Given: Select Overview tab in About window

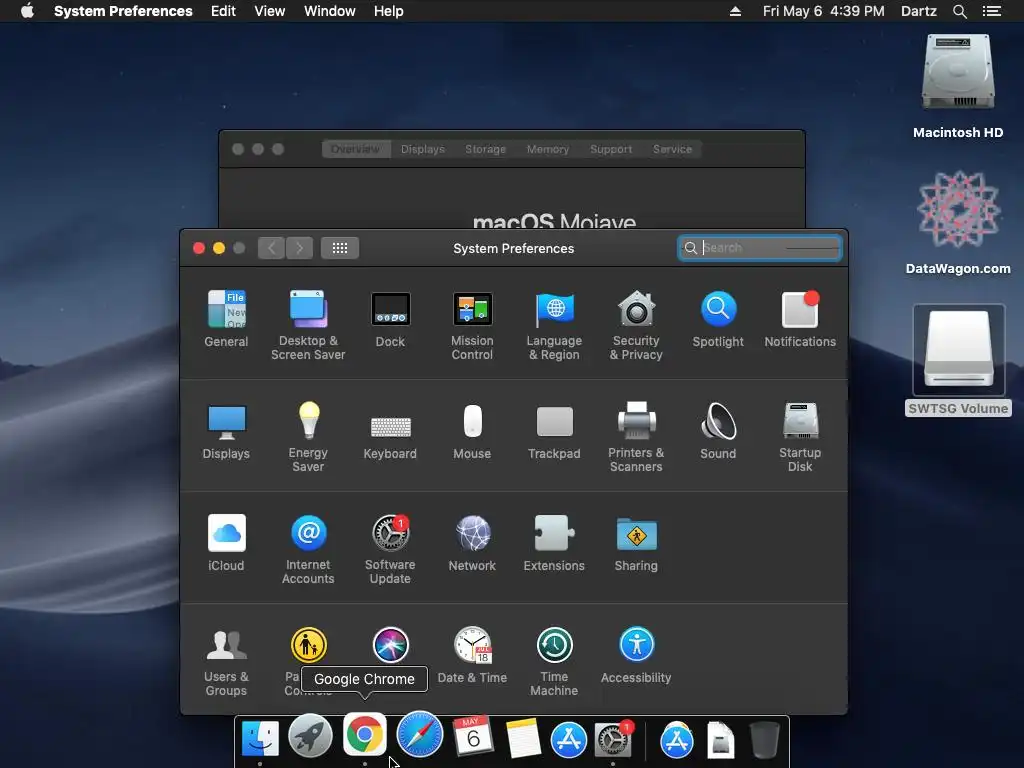Looking at the screenshot, I should coord(356,149).
